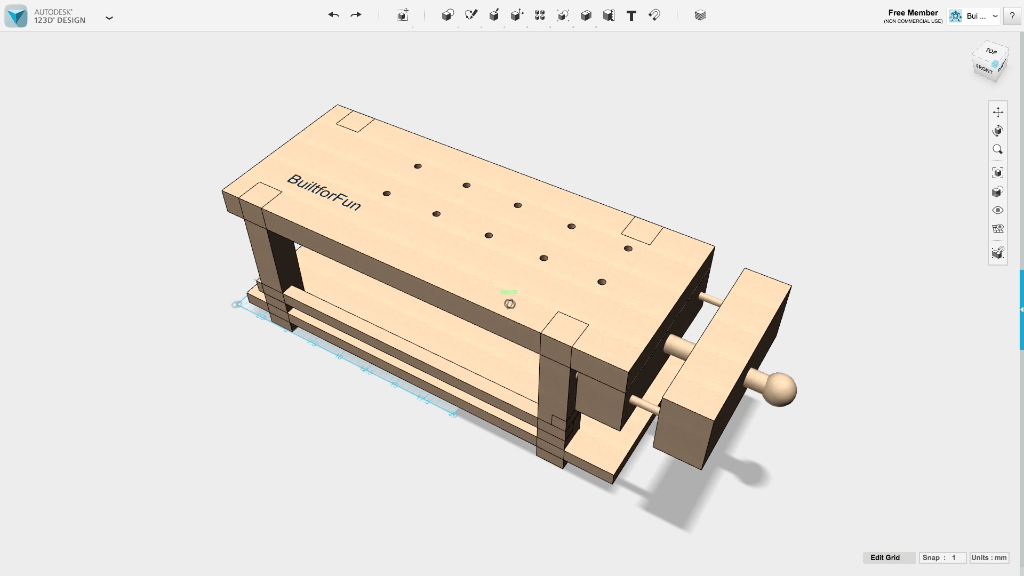1024x576 pixels.
Task: Open the Measure tool
Action: pos(609,15)
